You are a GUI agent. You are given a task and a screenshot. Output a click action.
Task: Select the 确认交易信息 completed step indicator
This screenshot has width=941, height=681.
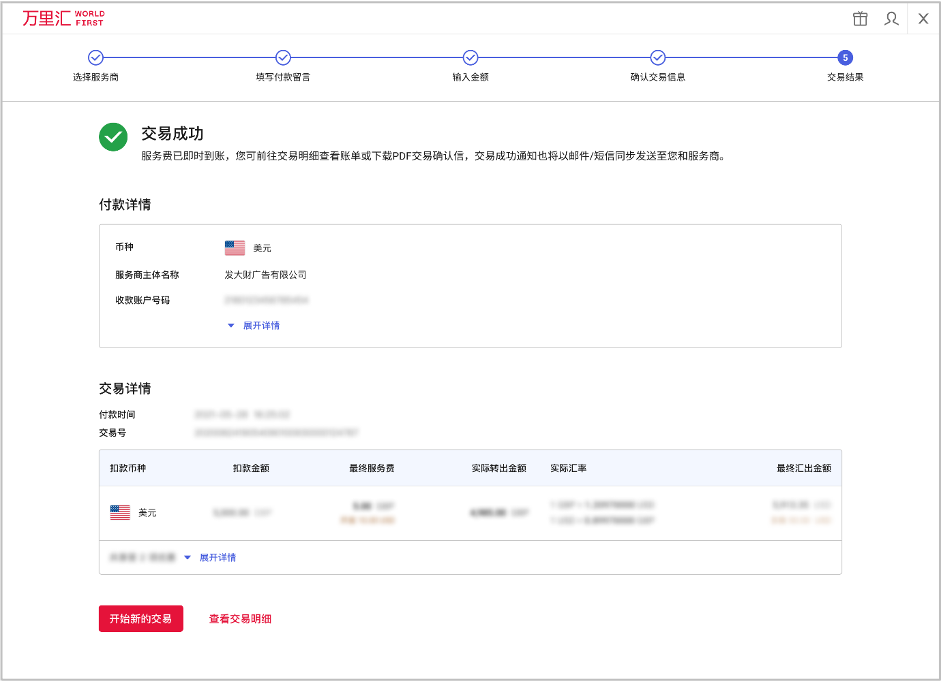[x=657, y=58]
